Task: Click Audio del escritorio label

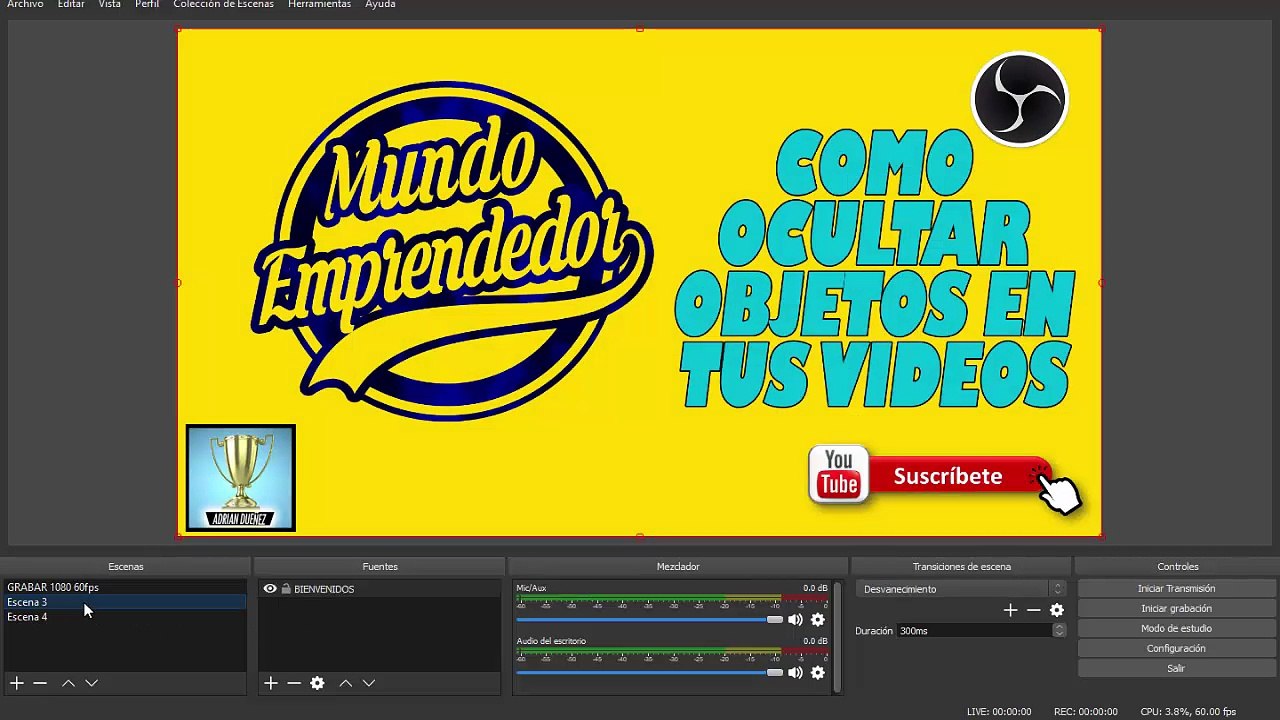Action: (x=551, y=641)
